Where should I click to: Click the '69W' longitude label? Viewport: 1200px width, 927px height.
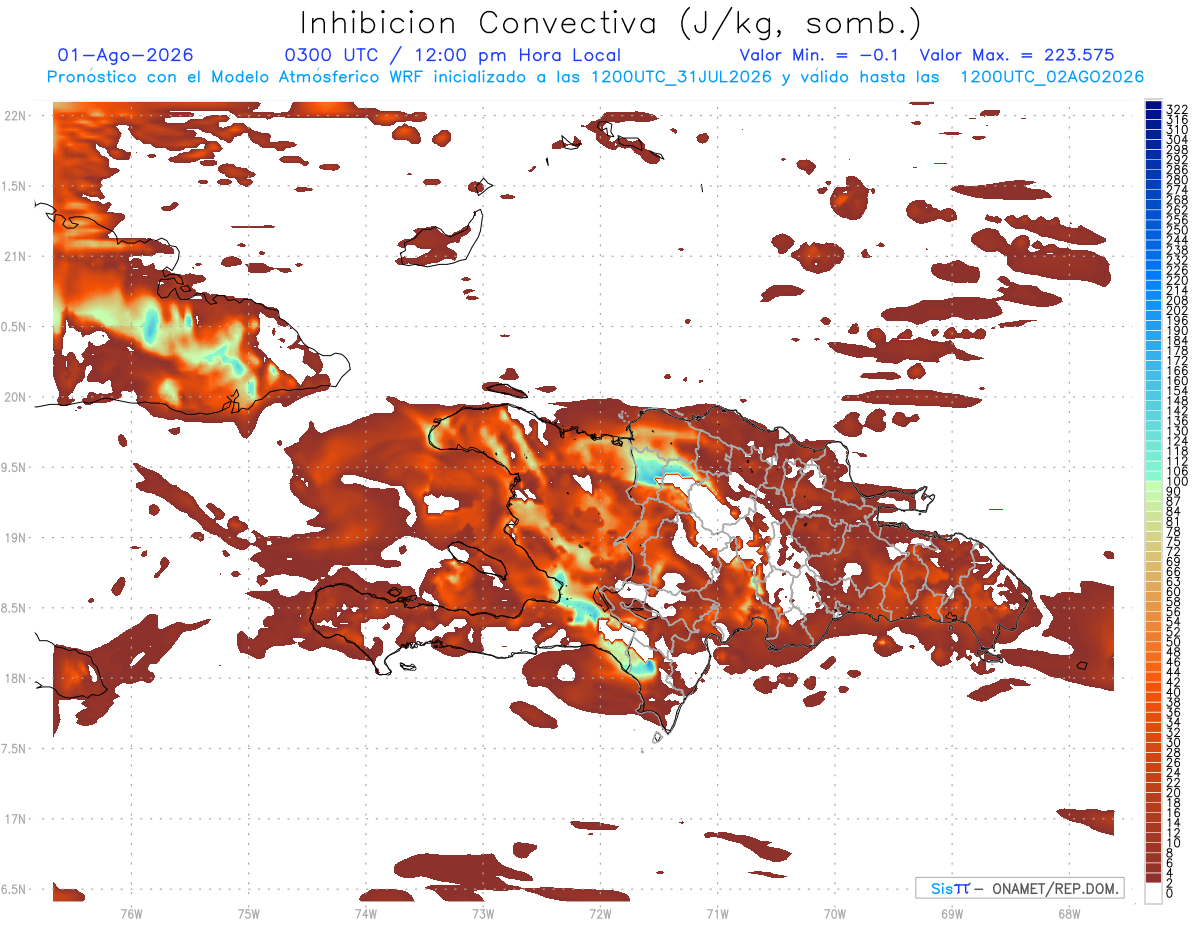tap(952, 914)
